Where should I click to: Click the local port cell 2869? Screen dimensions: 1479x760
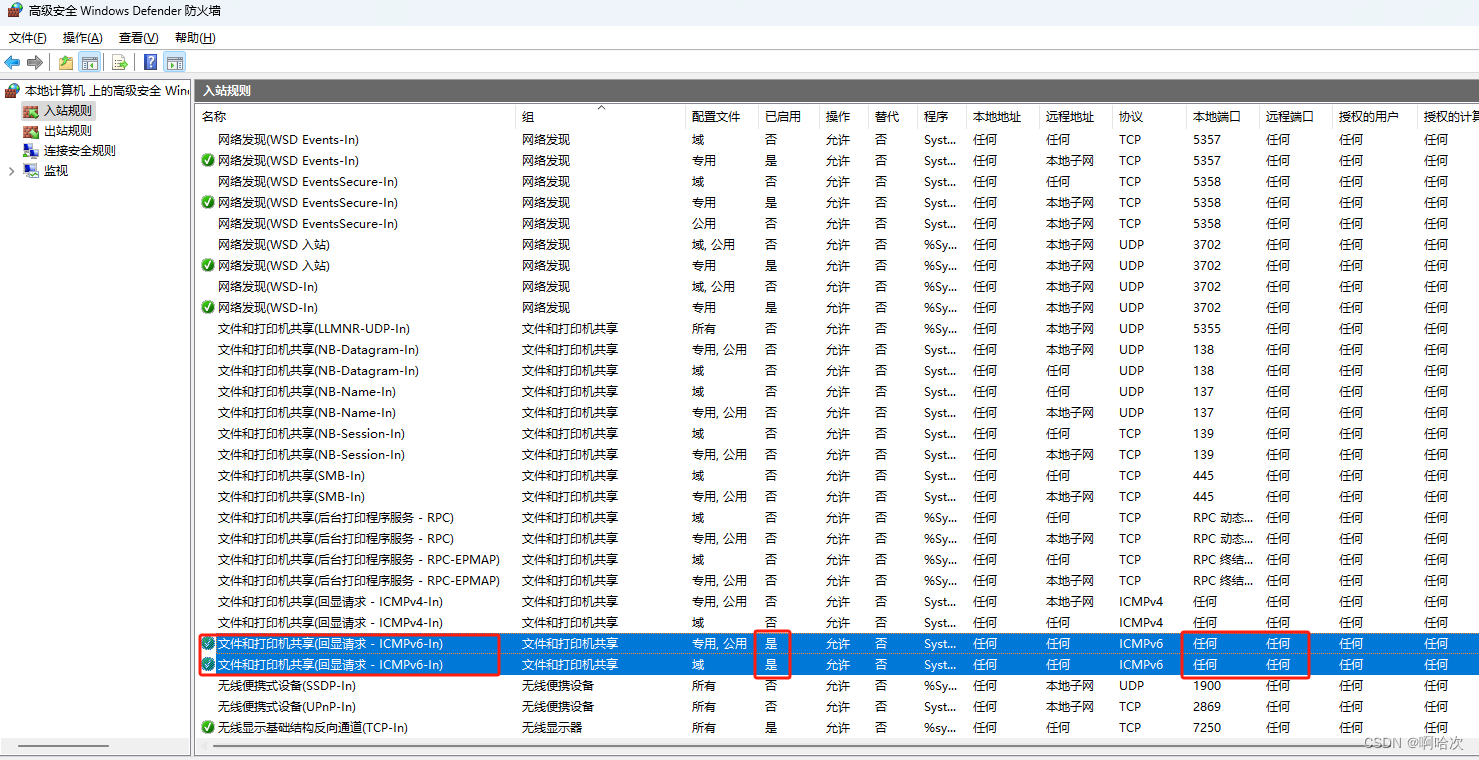coord(1207,706)
